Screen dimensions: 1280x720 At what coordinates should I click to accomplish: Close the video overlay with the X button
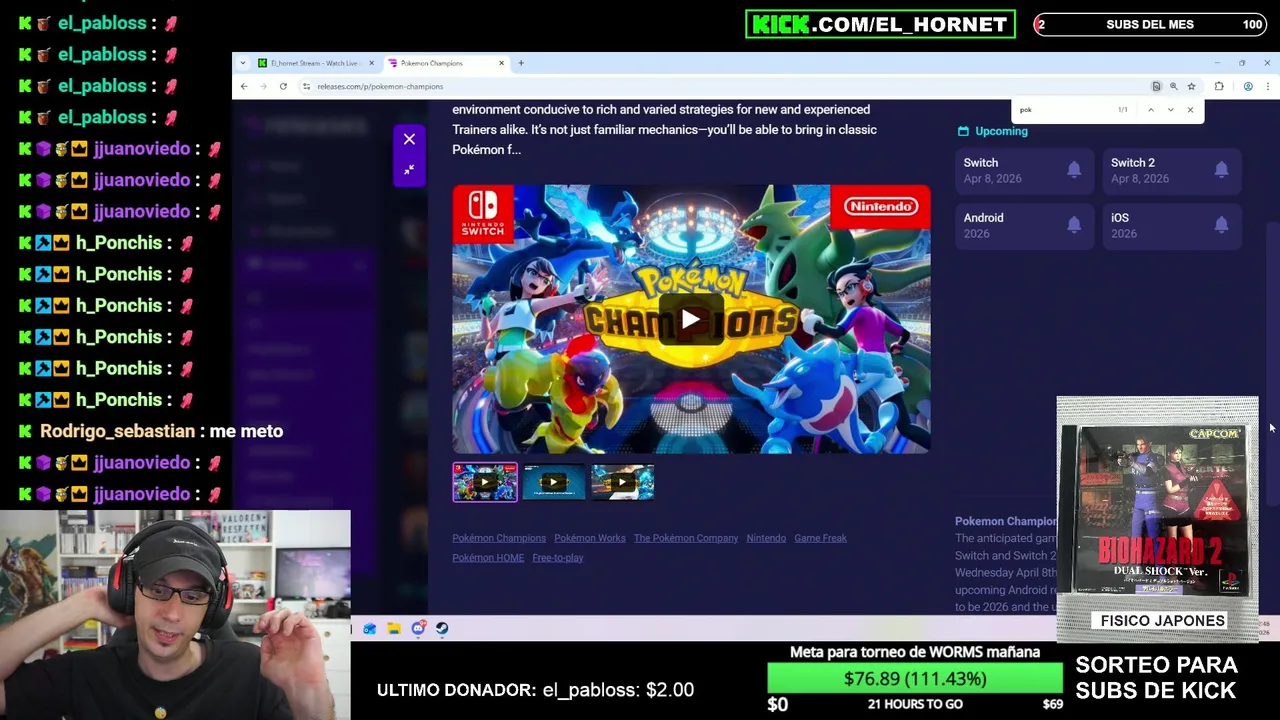pos(409,140)
